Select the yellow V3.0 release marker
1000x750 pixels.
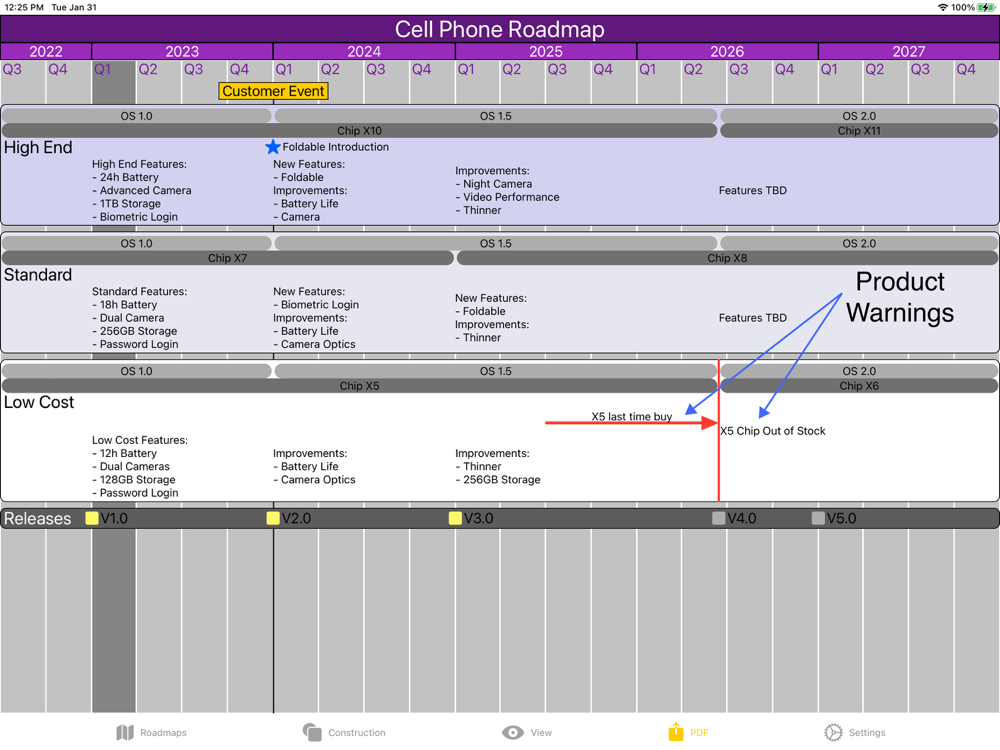pos(455,518)
